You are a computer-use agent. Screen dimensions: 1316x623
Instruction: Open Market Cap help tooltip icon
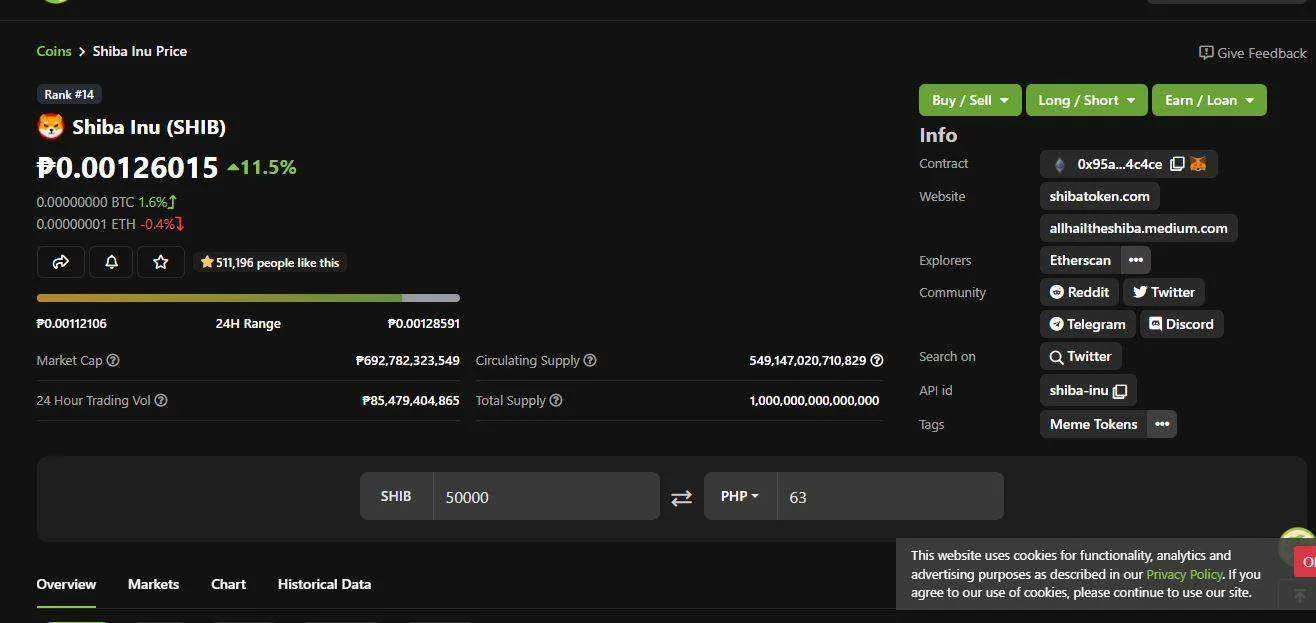pos(113,360)
